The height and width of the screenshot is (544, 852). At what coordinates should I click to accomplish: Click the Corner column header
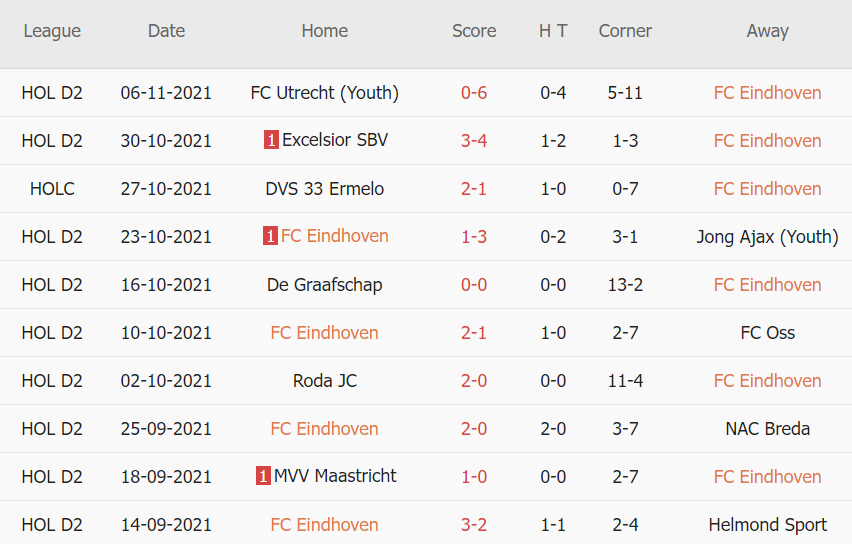click(x=625, y=31)
